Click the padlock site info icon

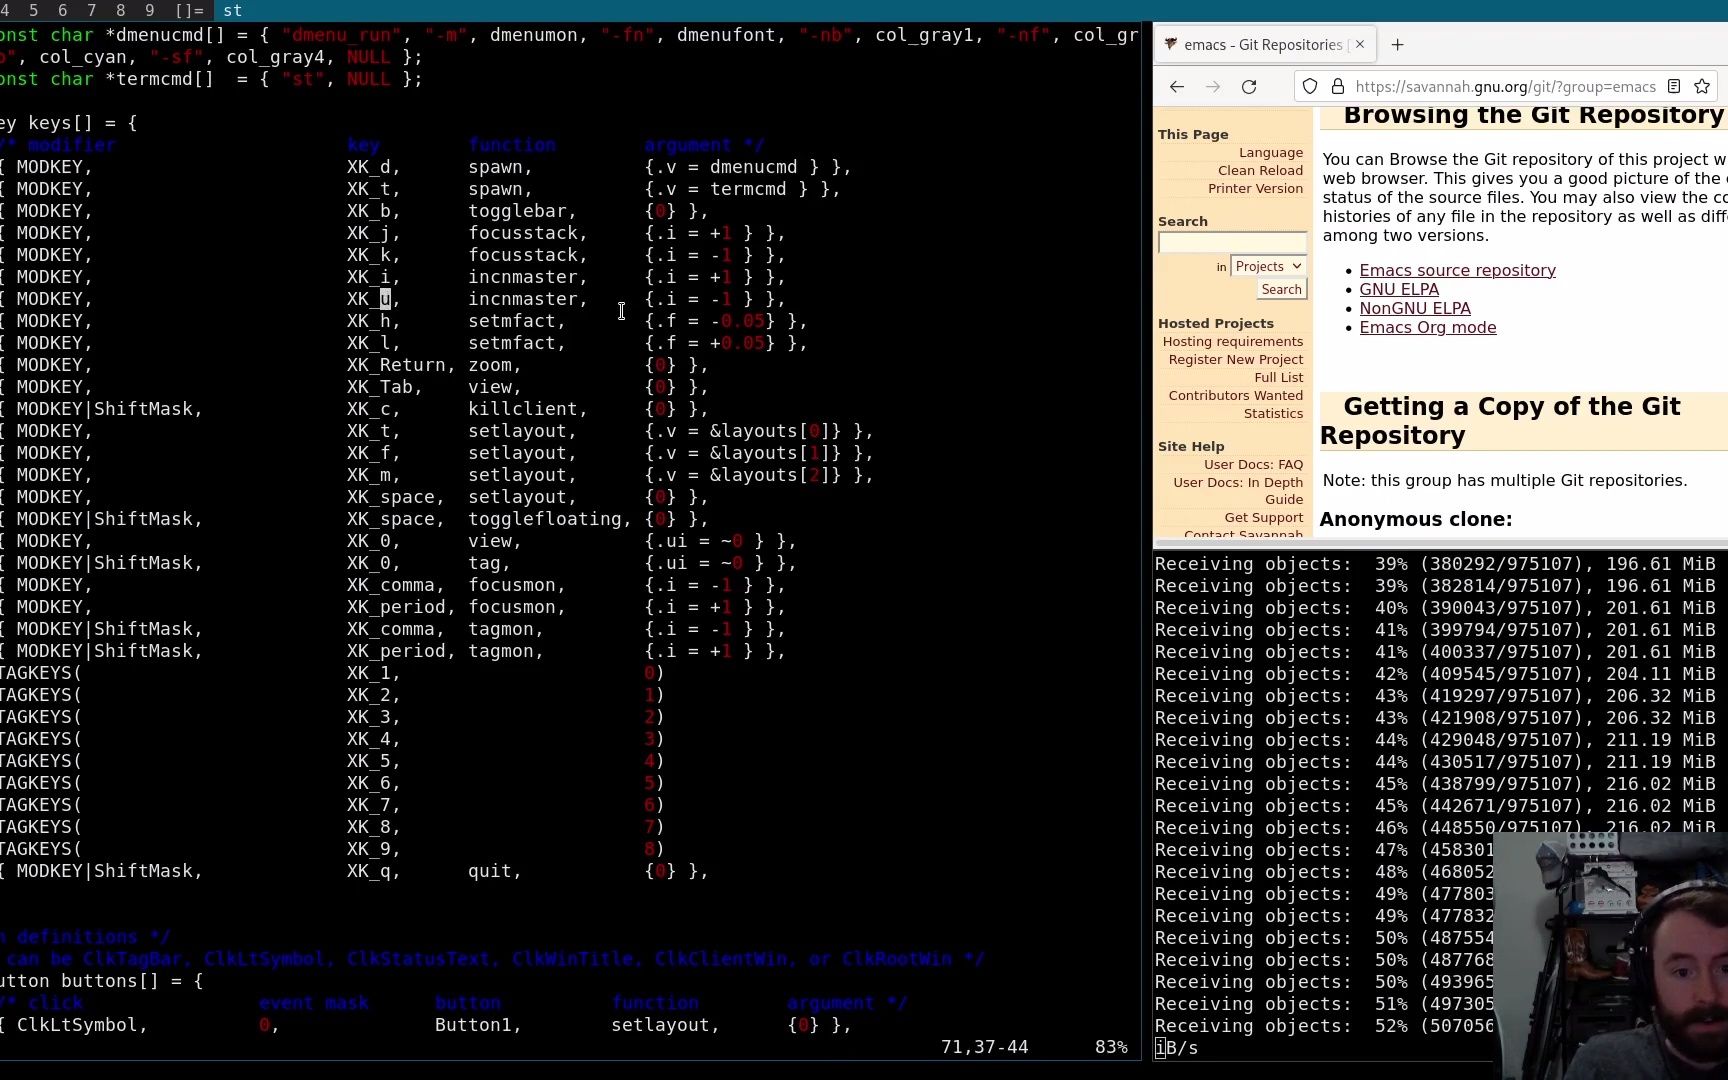click(1337, 87)
